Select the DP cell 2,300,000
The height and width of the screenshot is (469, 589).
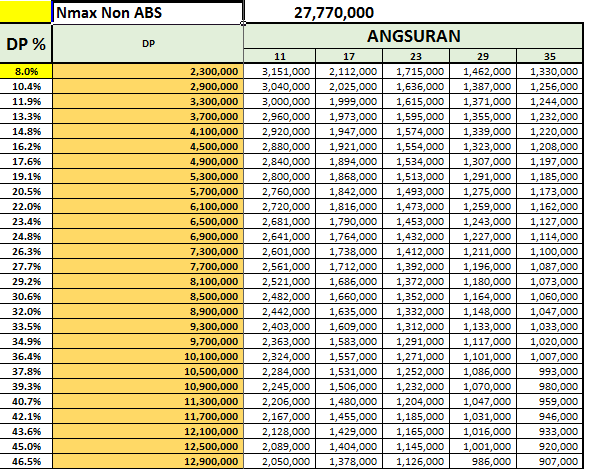click(148, 71)
